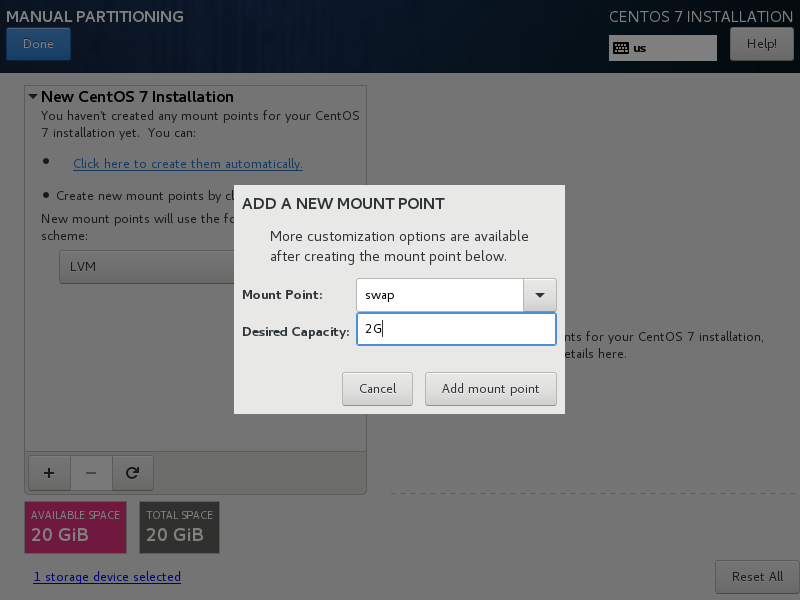Click the Done button
Image resolution: width=800 pixels, height=600 pixels.
coord(38,44)
